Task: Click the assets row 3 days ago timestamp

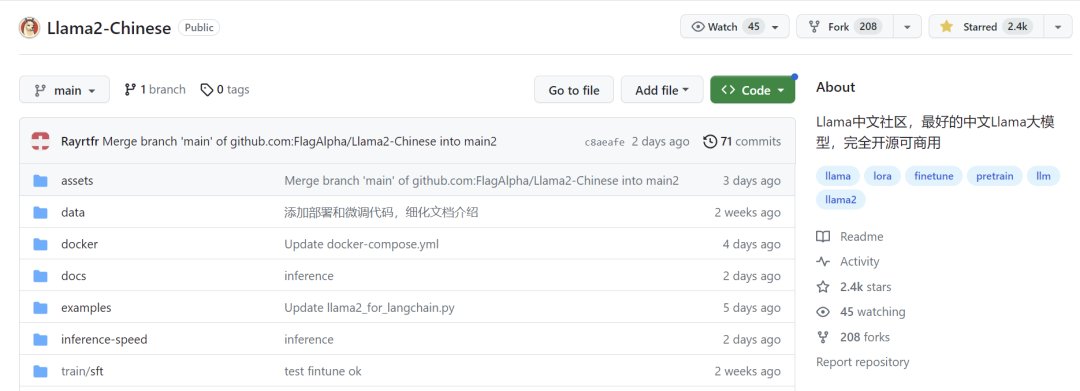Action: 751,181
